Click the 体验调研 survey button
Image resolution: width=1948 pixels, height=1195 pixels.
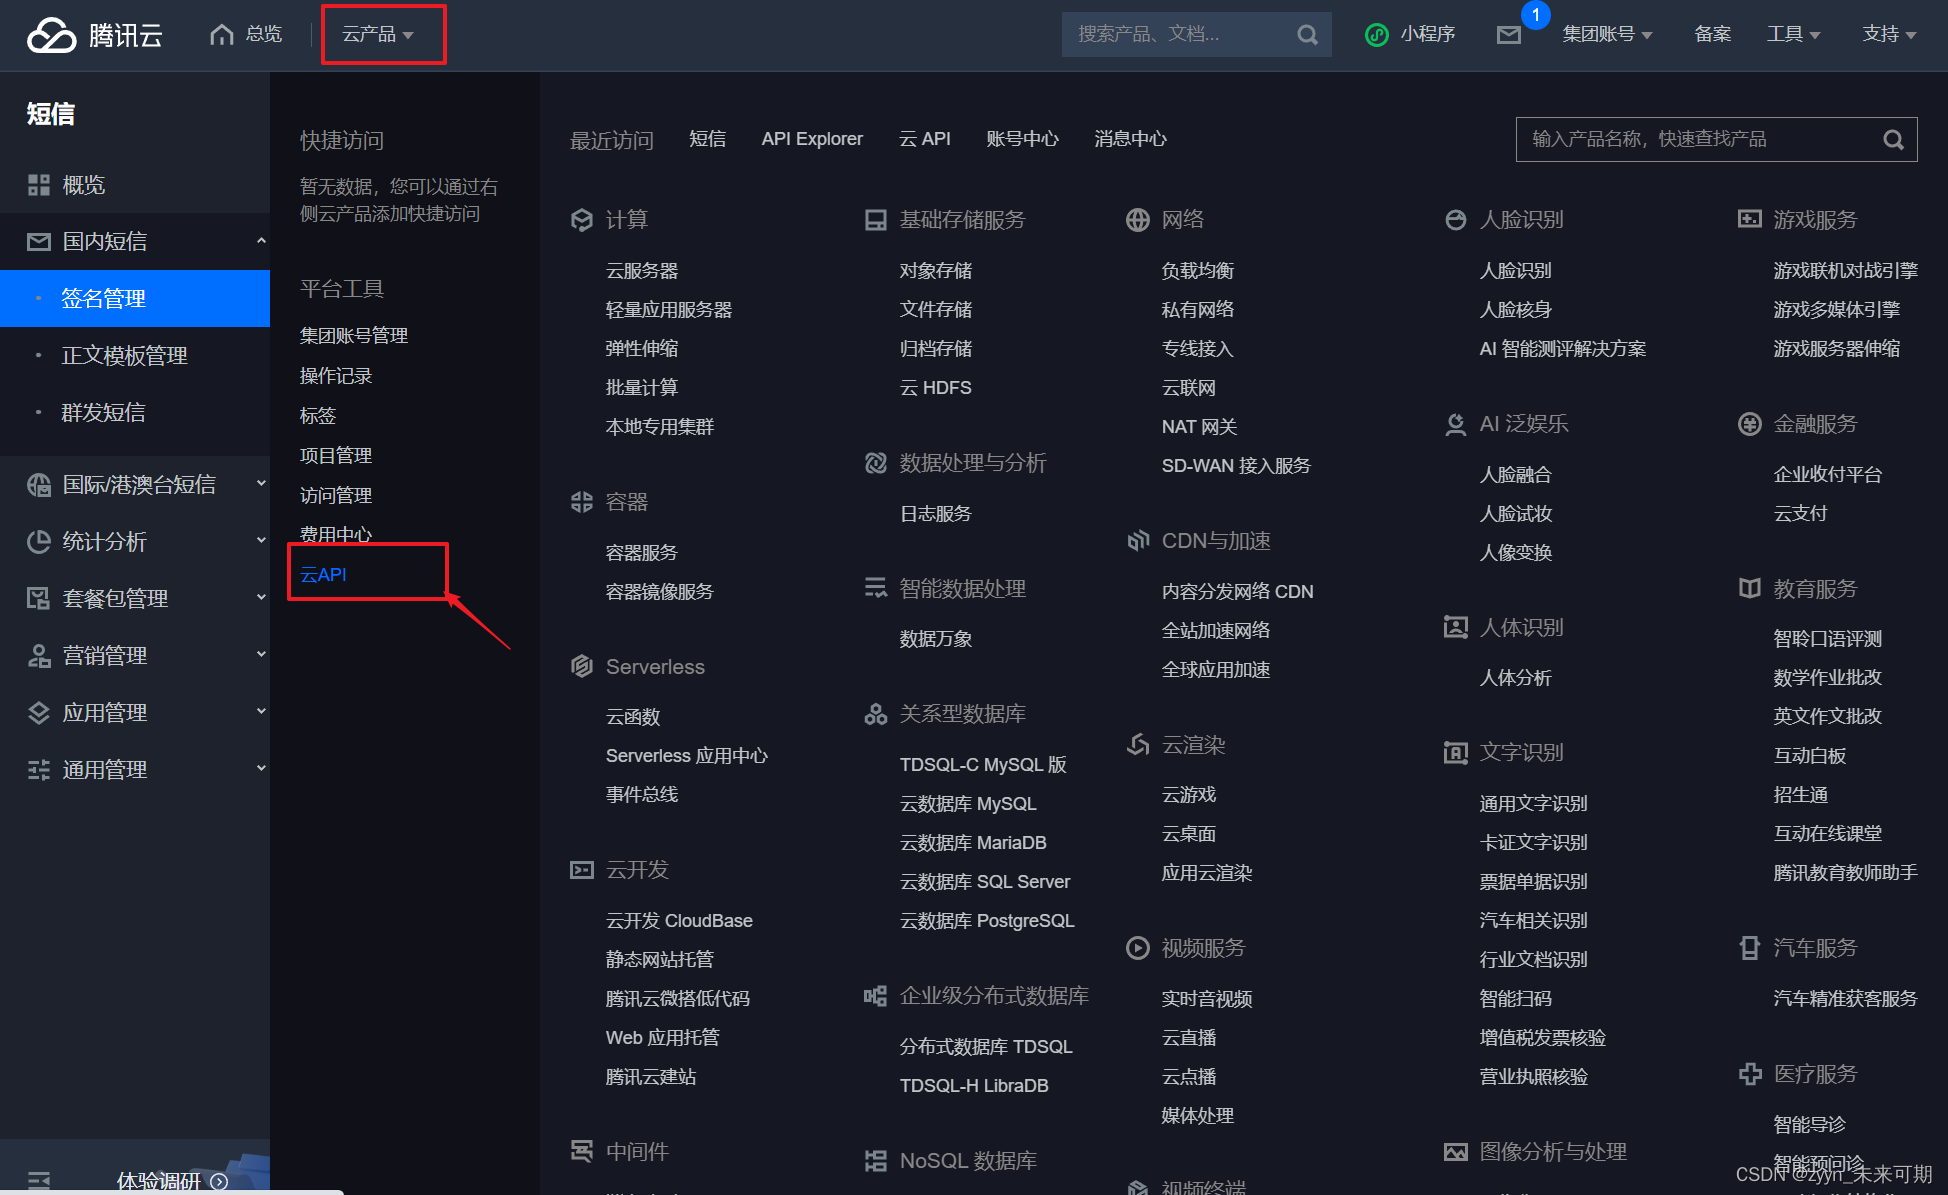172,1181
